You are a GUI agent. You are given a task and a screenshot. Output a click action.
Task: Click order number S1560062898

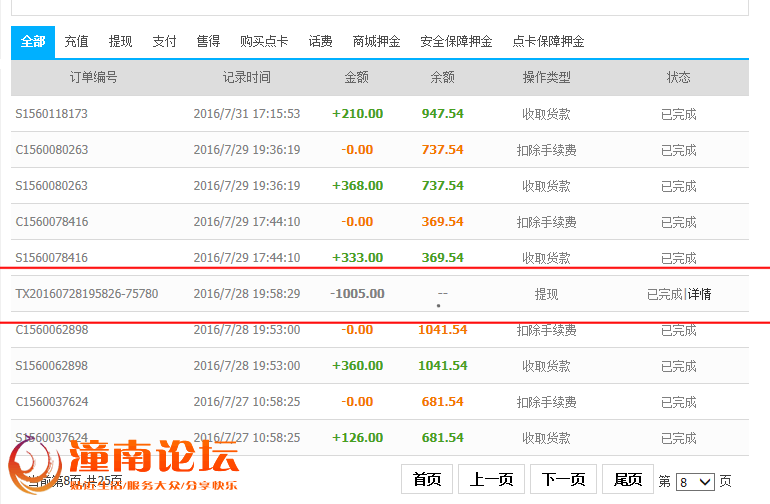(x=52, y=366)
